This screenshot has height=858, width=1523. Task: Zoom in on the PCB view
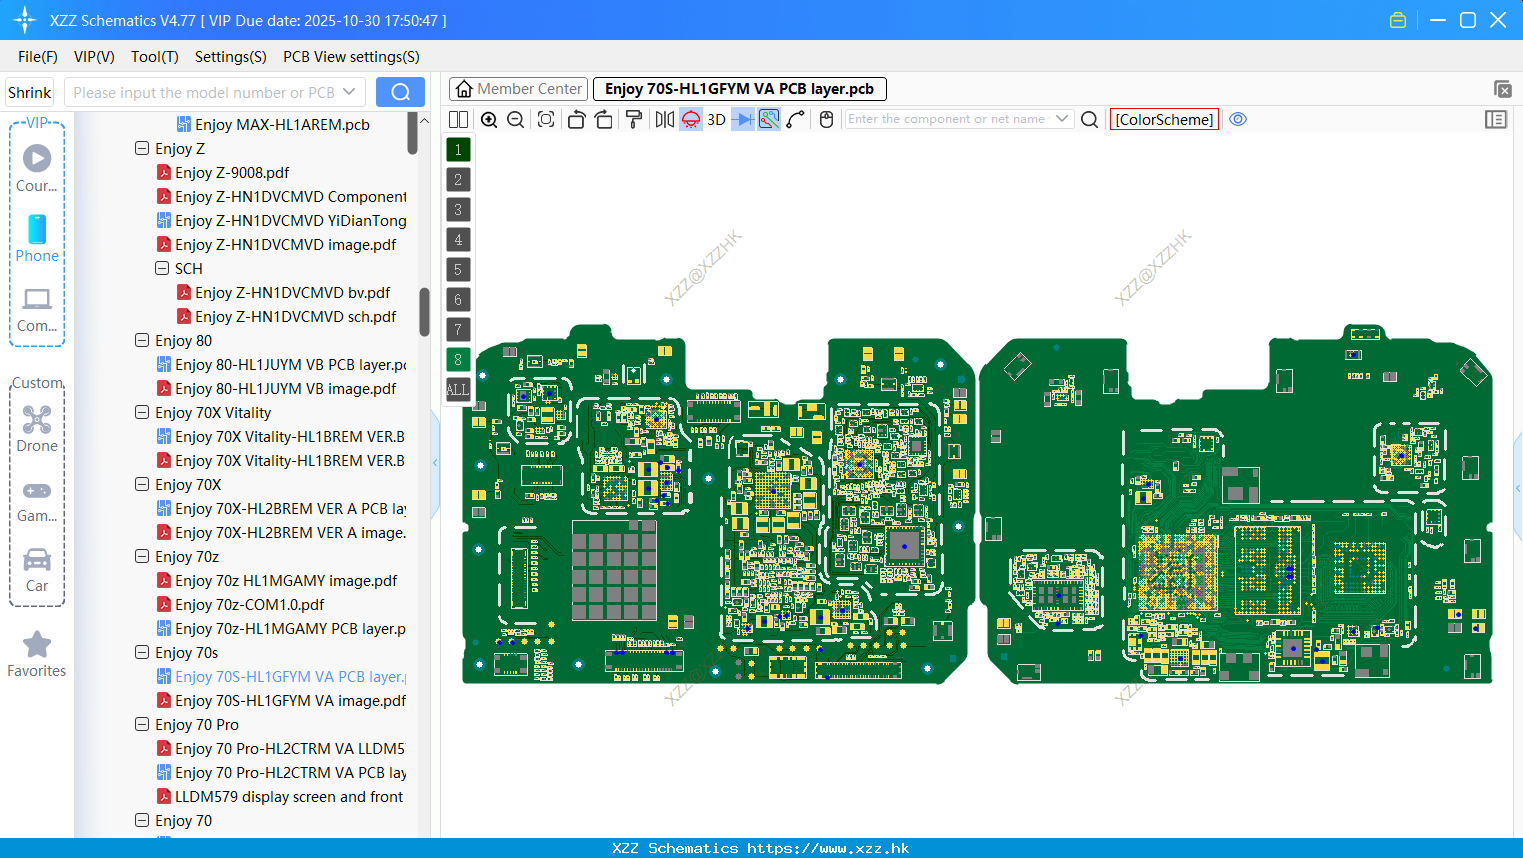(489, 119)
